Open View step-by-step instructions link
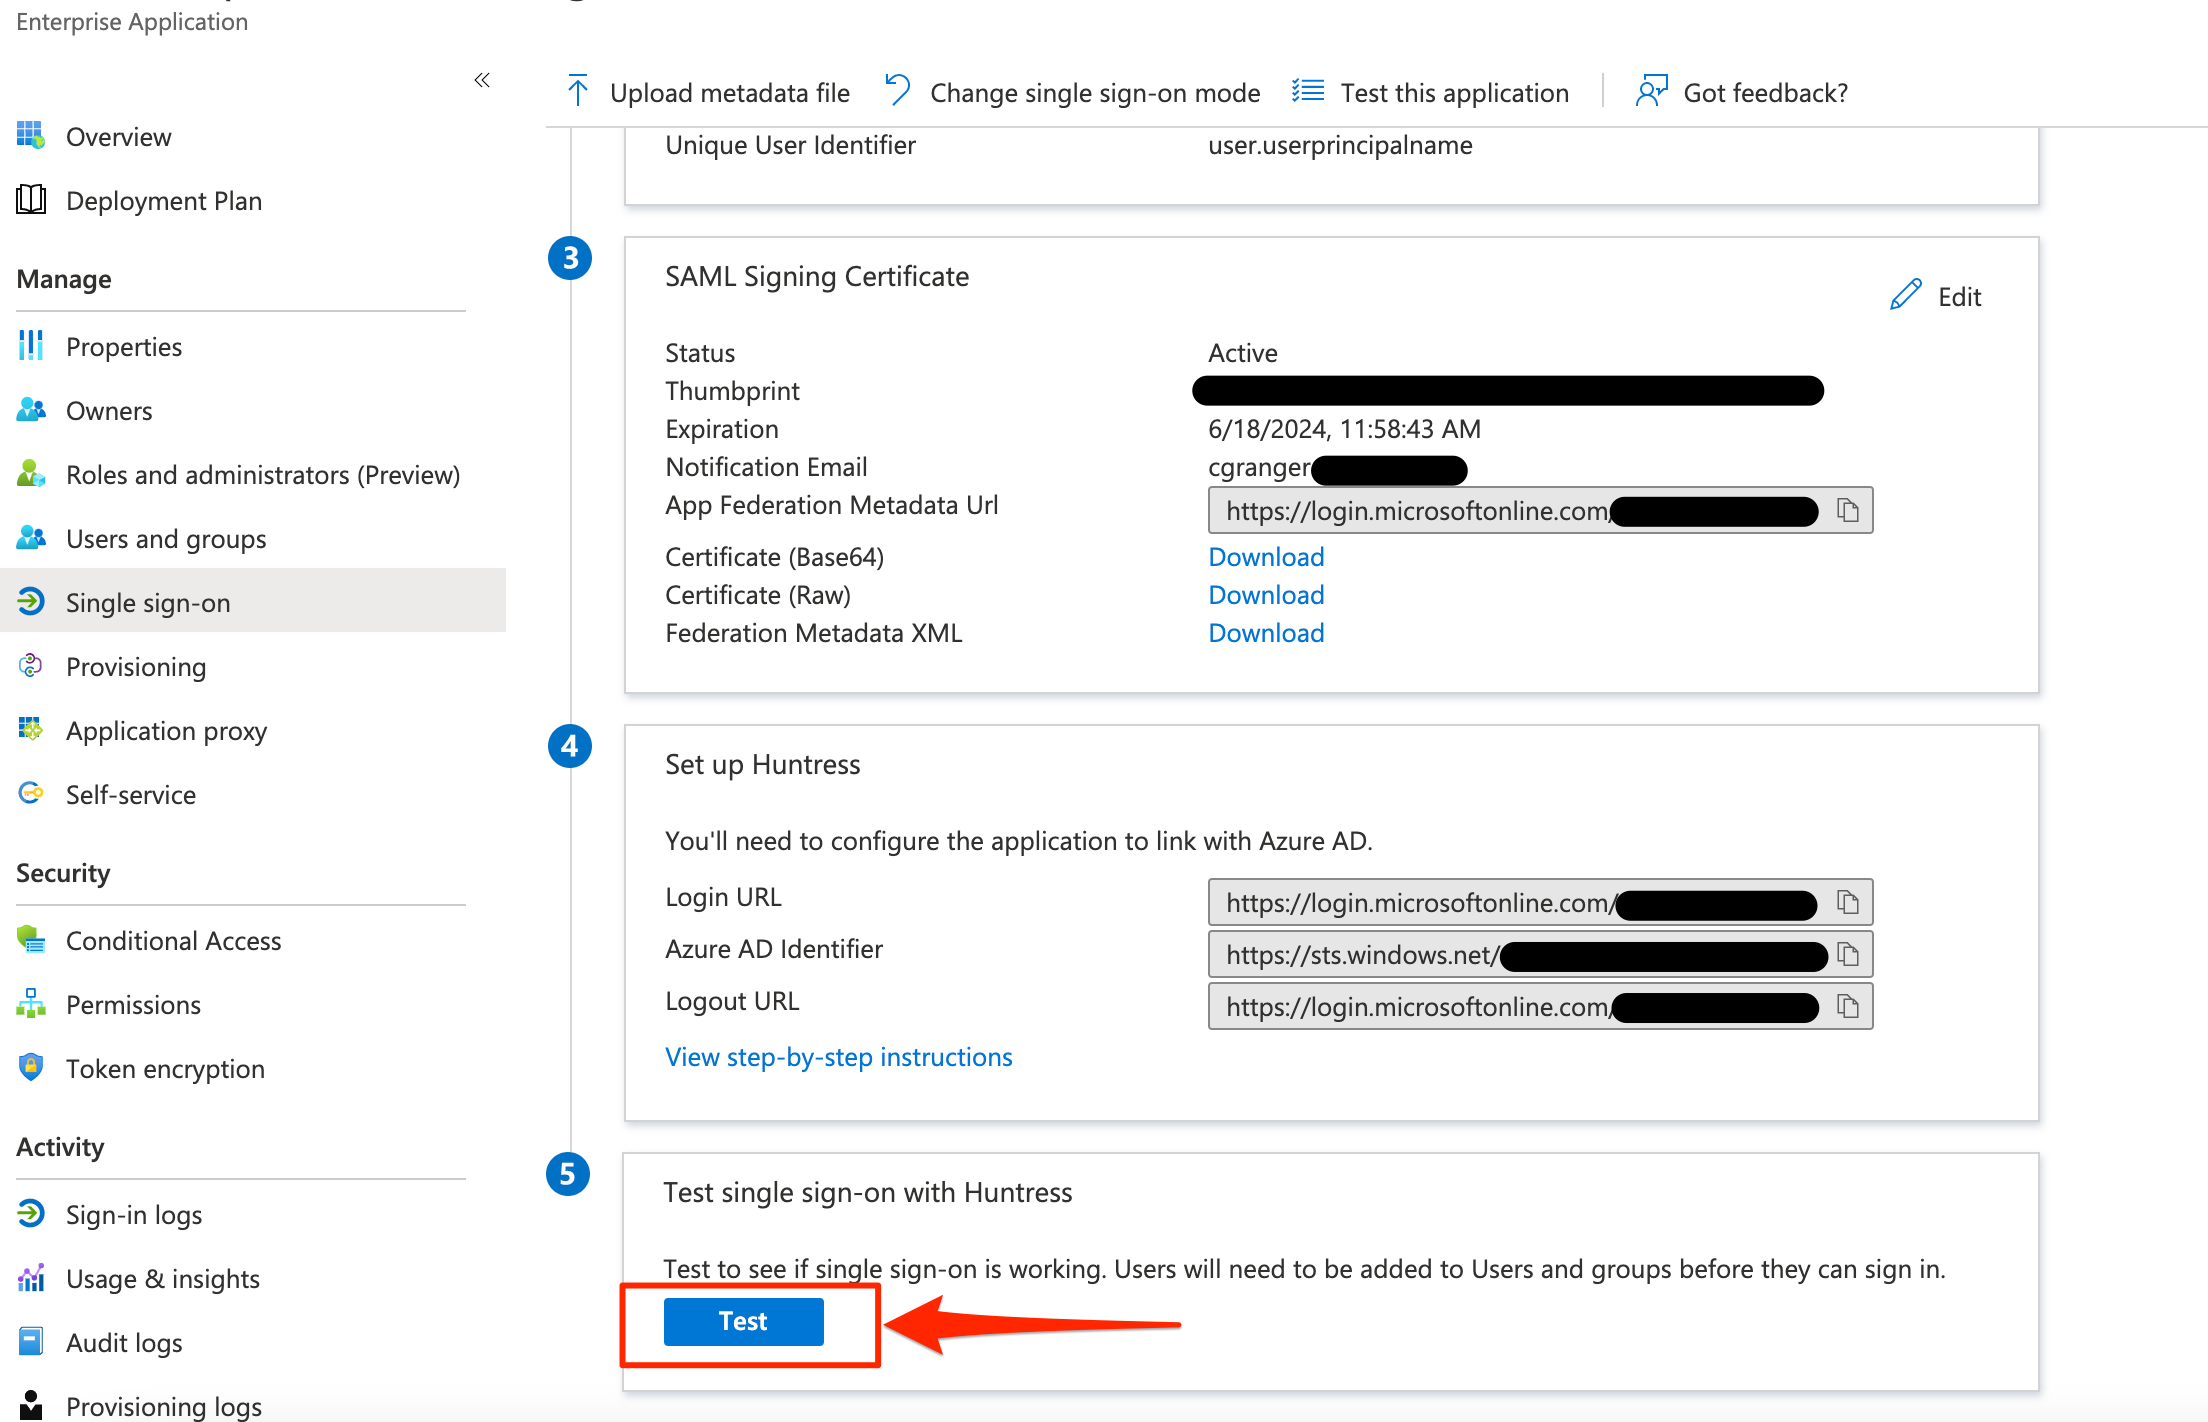 tap(838, 1056)
